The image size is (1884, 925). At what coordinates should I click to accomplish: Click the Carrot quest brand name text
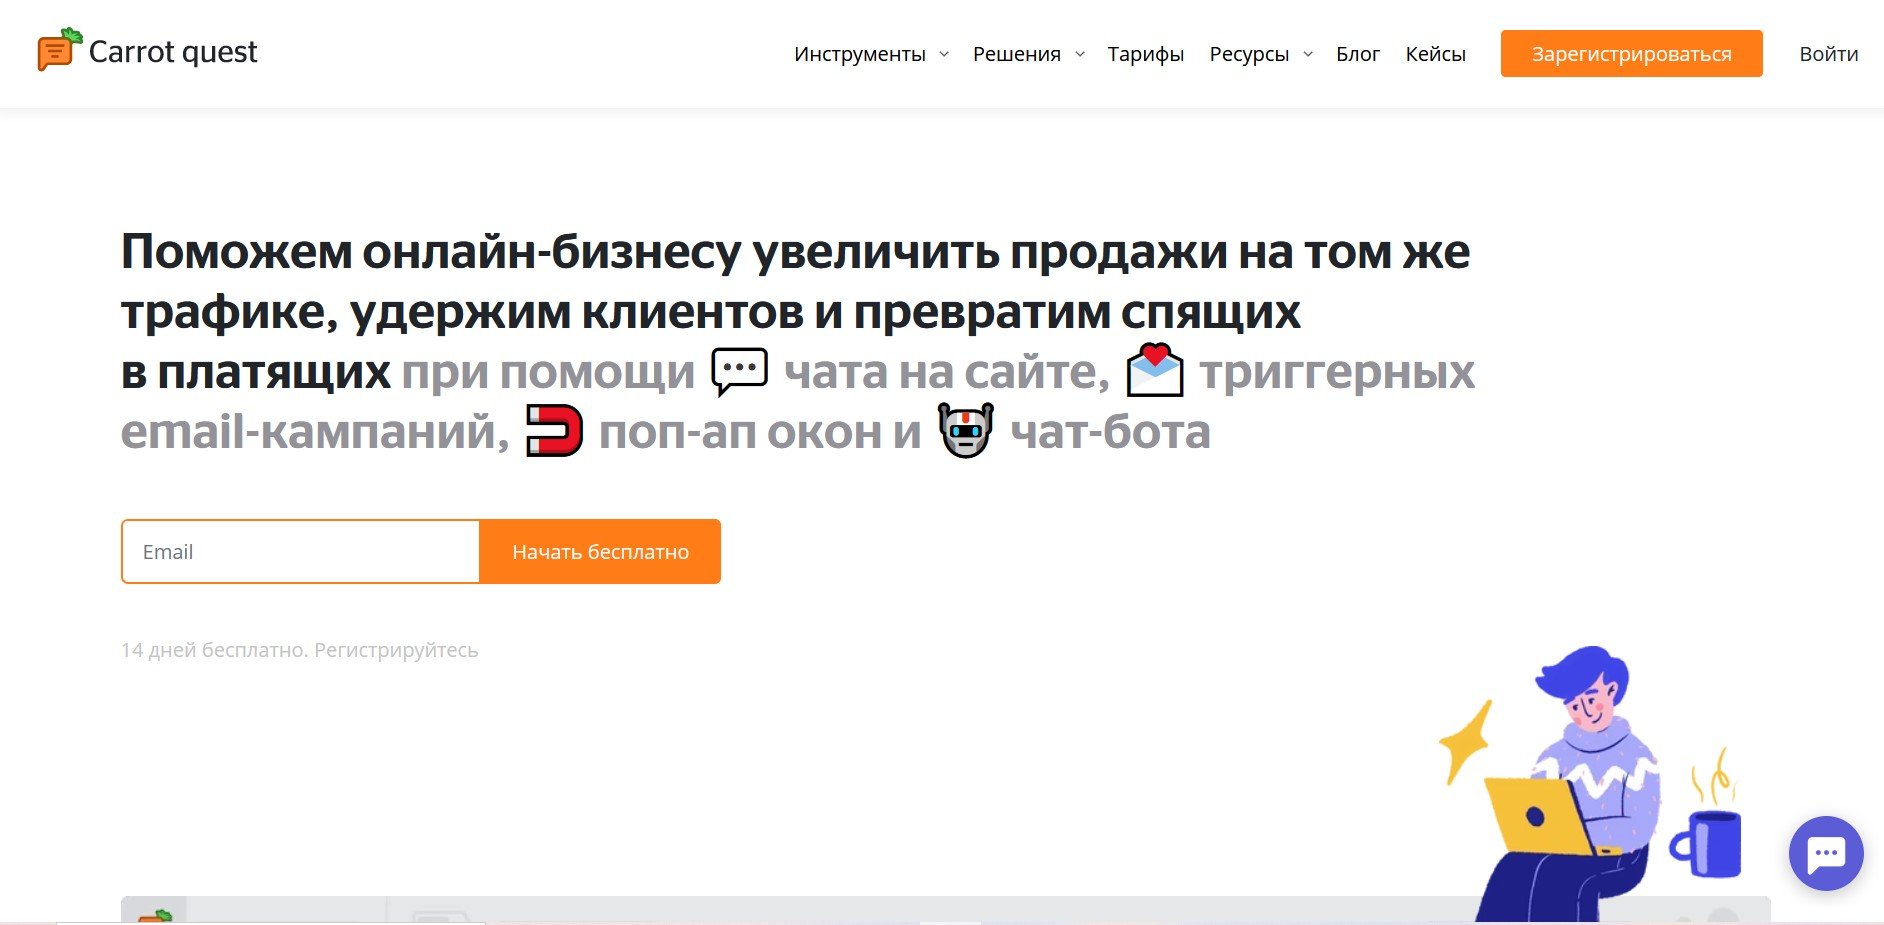click(173, 52)
